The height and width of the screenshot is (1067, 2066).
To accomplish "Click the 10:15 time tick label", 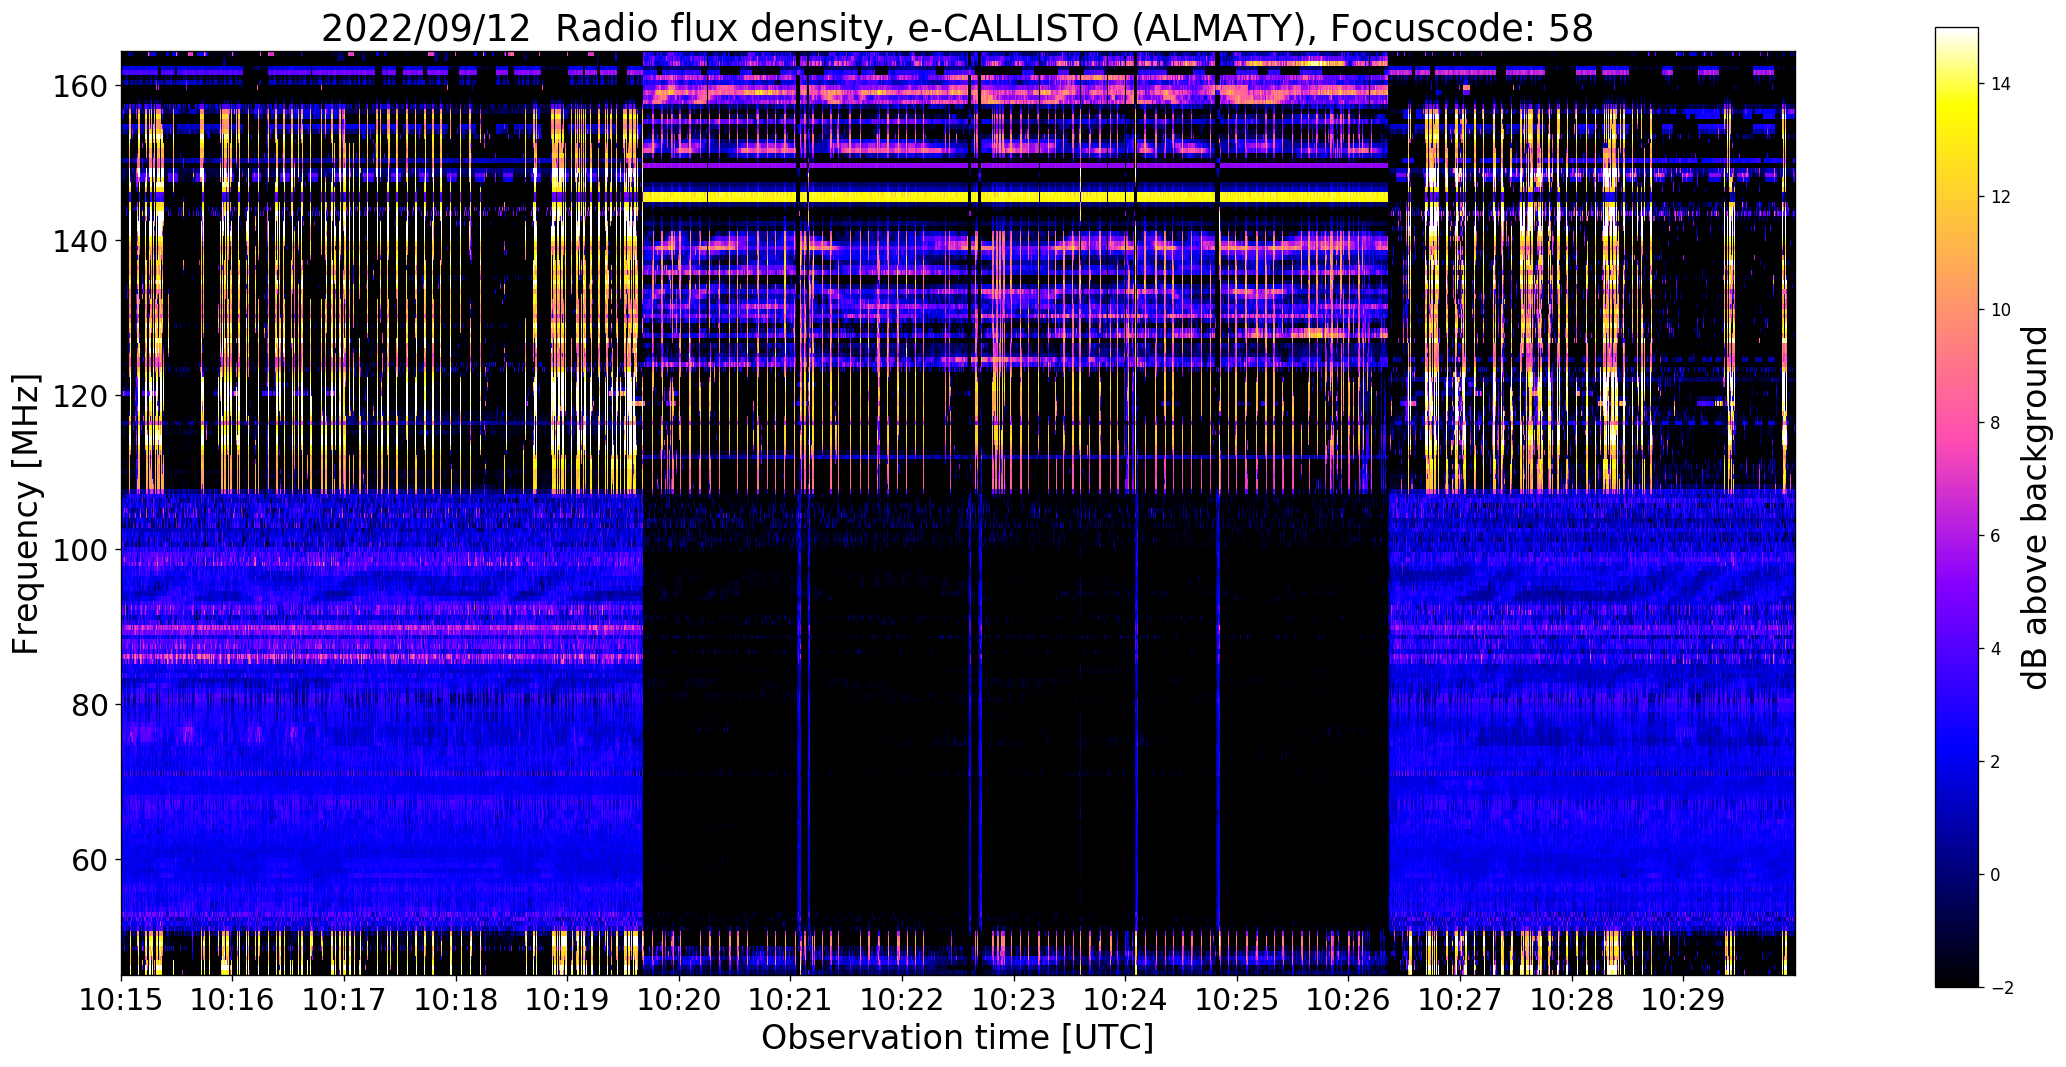I will [121, 998].
